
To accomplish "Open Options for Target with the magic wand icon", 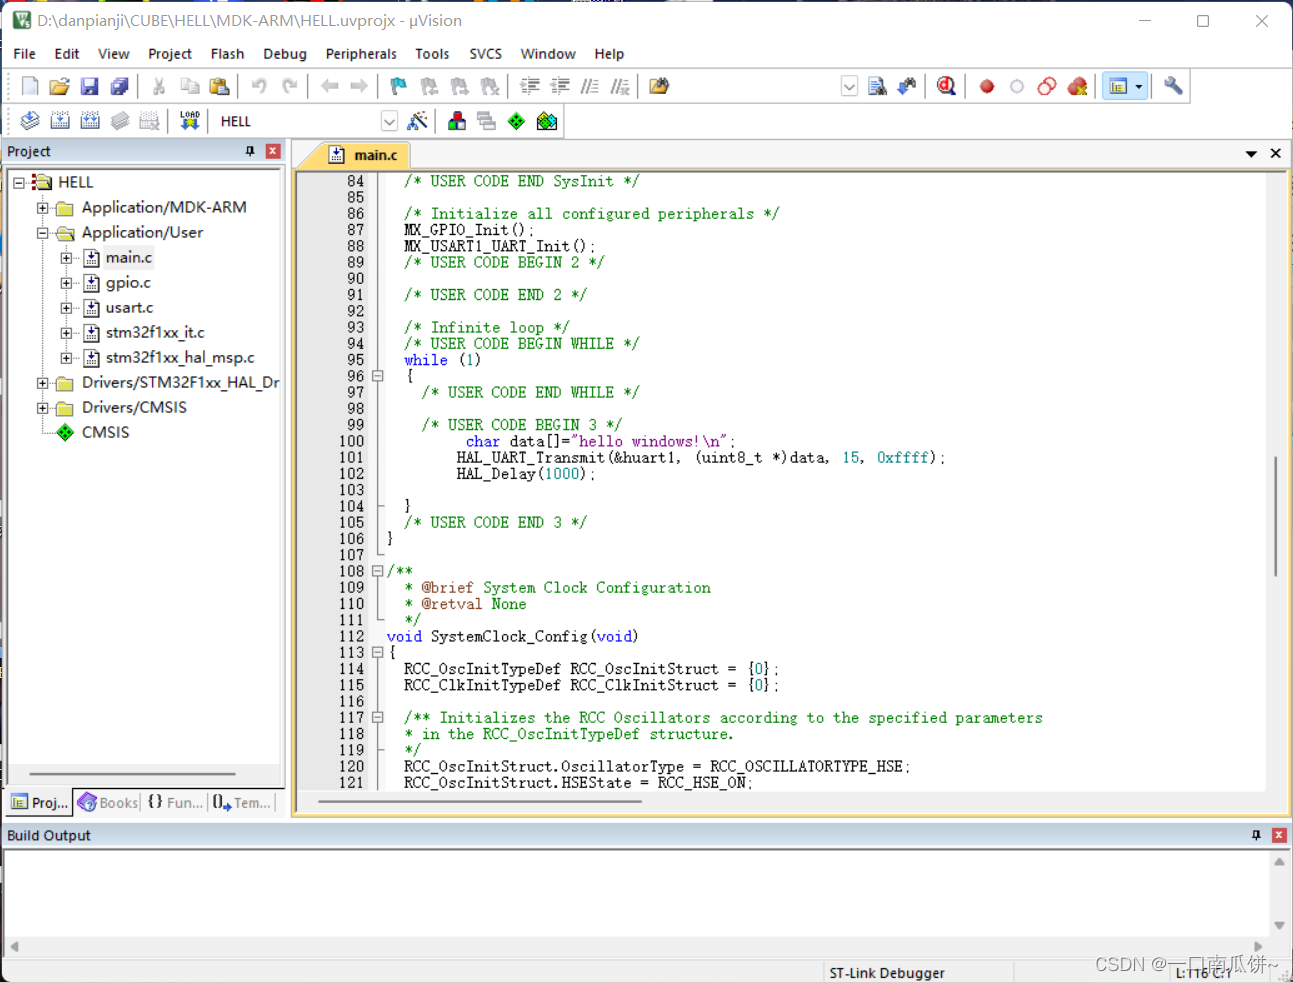I will pyautogui.click(x=418, y=121).
